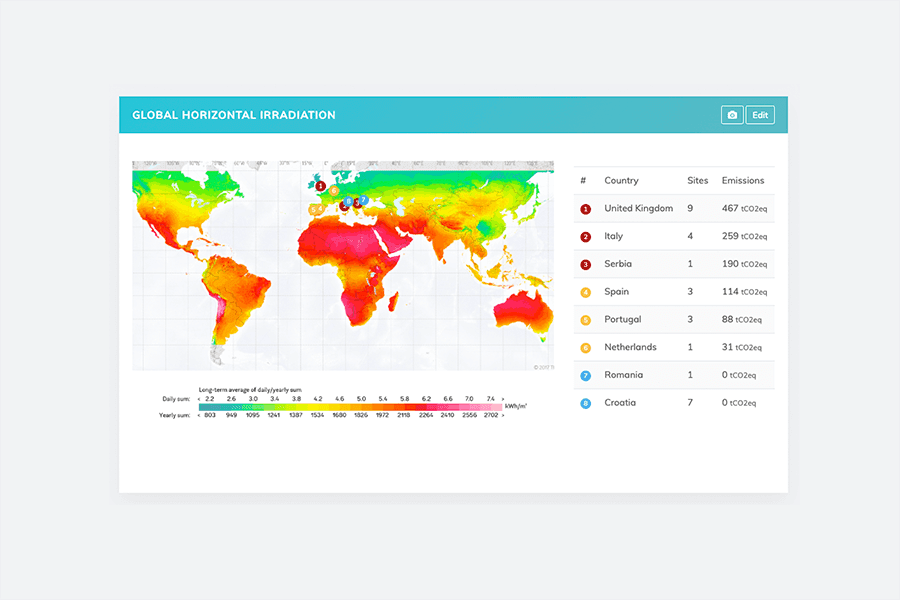Click the Emissions column header
Viewport: 900px width, 600px height.
742,181
